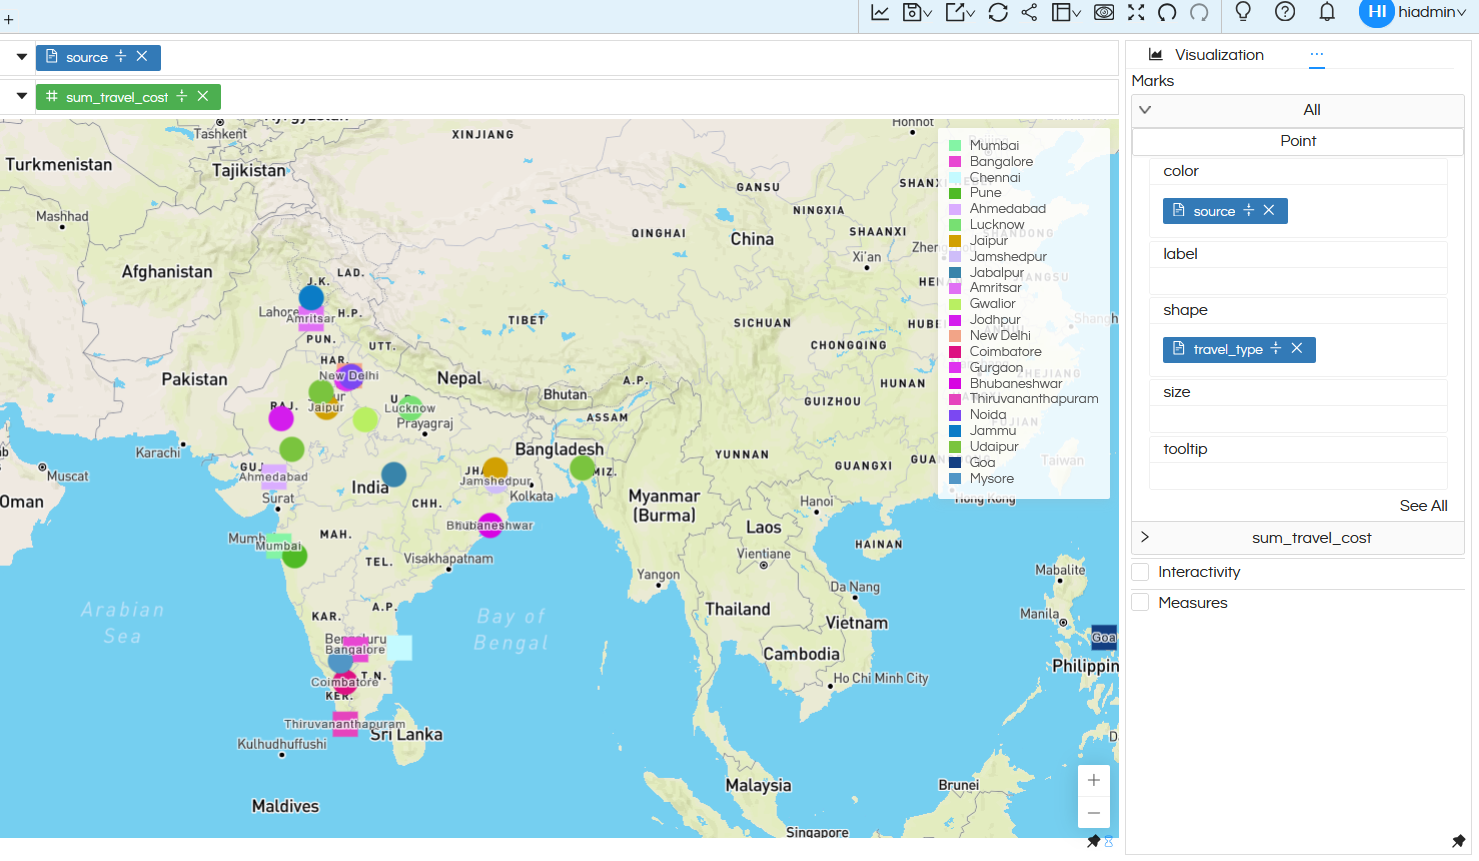Click the fullscreen expand icon
The height and width of the screenshot is (861, 1479).
click(x=1136, y=12)
